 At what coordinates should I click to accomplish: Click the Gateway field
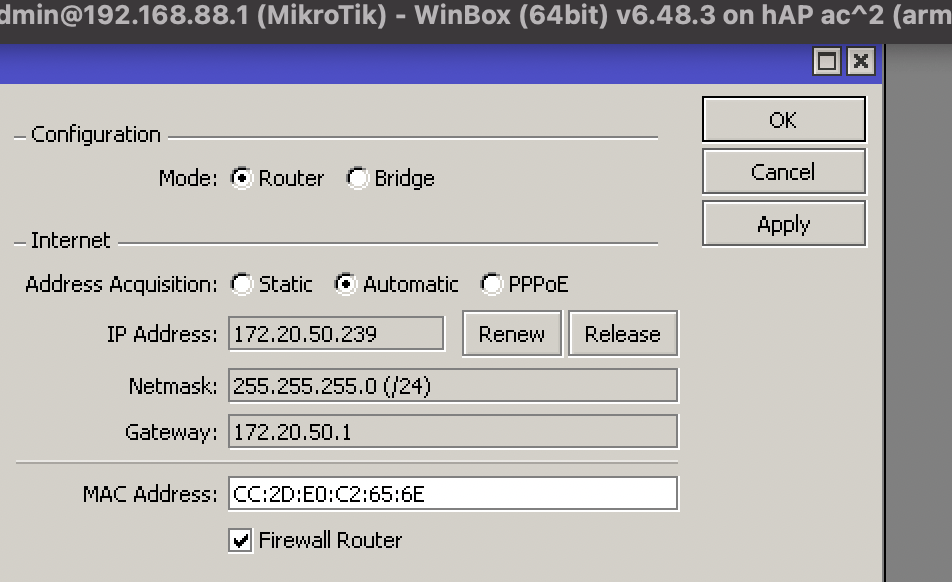pyautogui.click(x=453, y=432)
